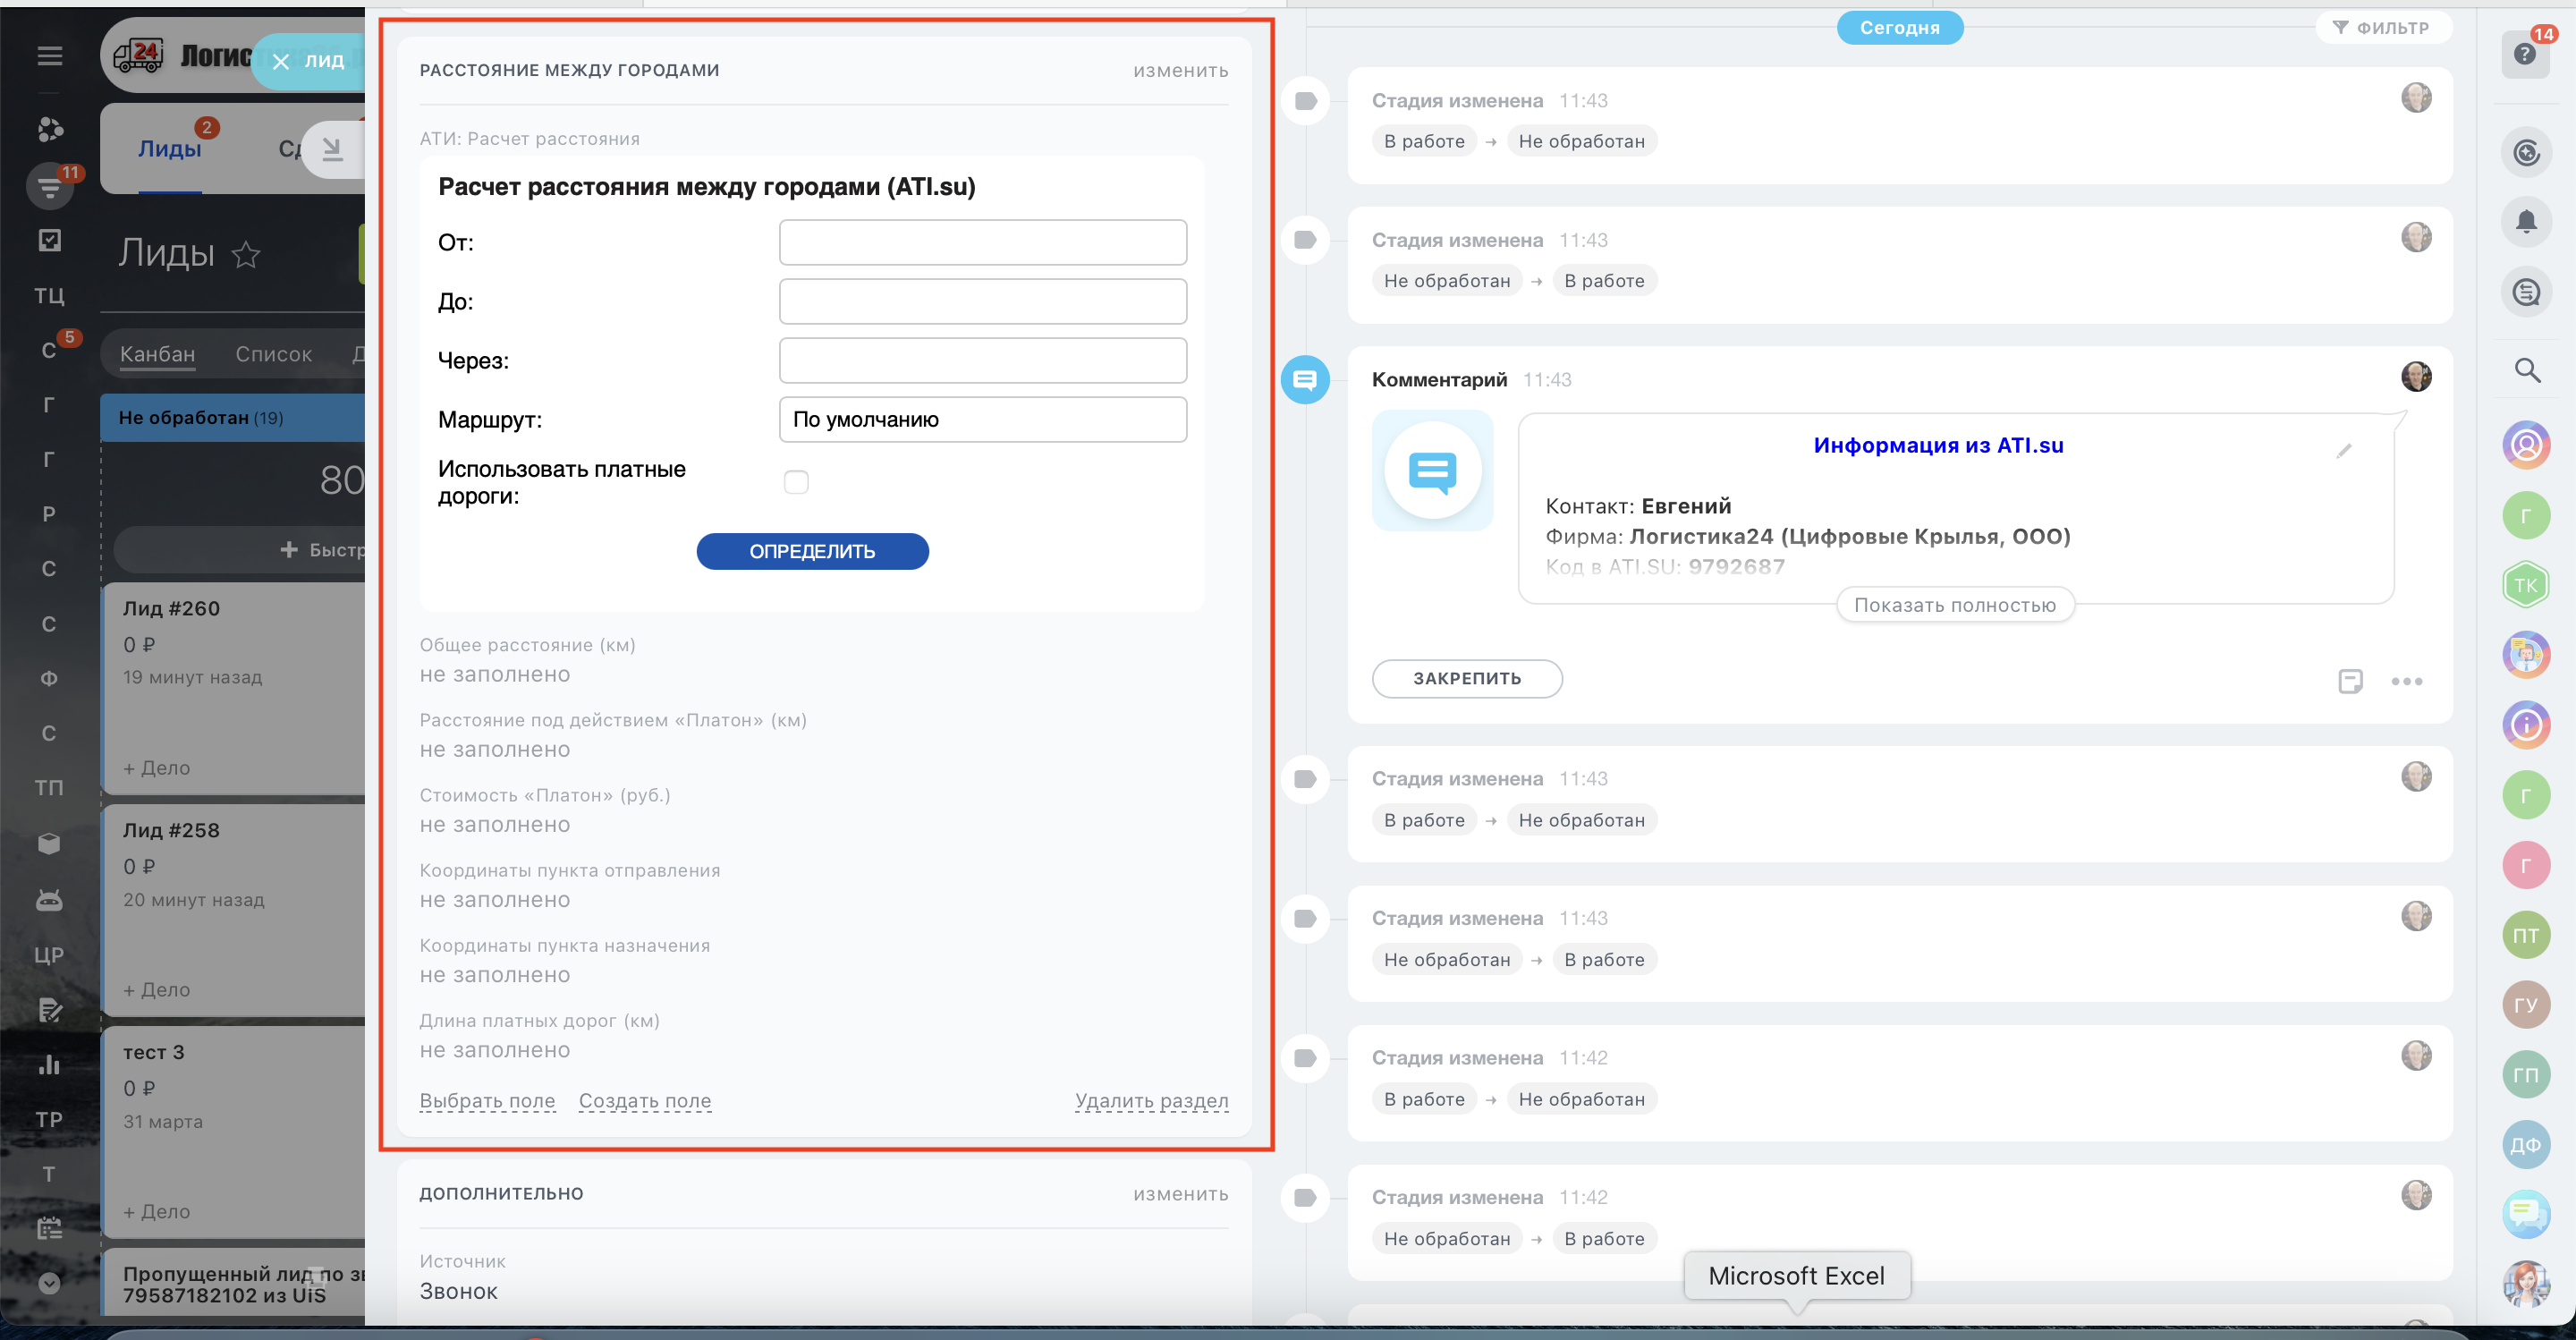Click the note icon beside comment options
2576x1340 pixels.
tap(2350, 682)
